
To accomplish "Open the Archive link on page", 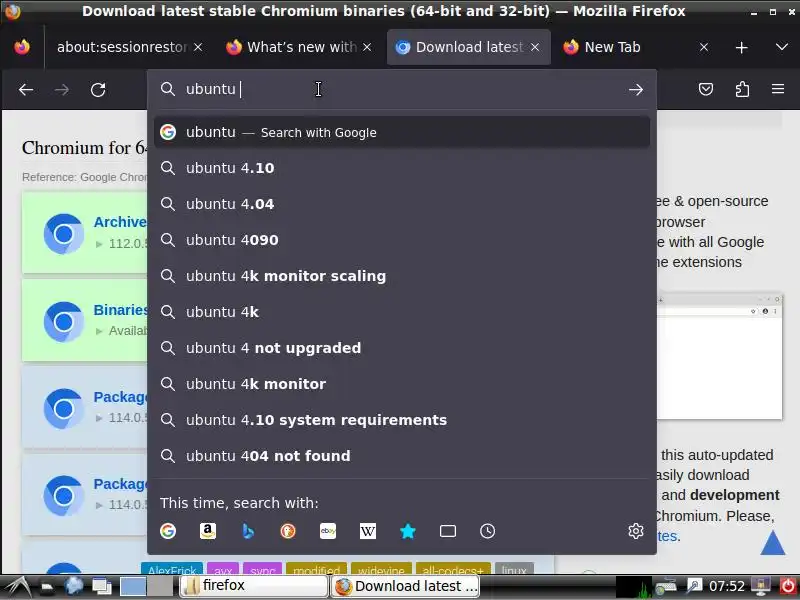I will tap(120, 222).
